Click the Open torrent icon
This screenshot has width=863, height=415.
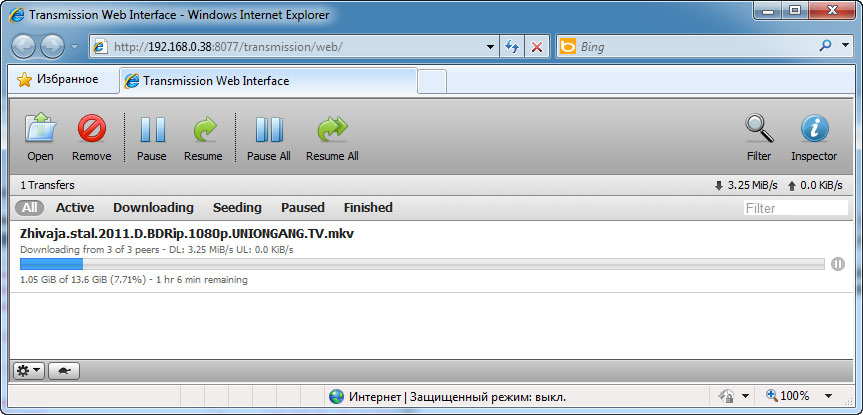tap(40, 128)
